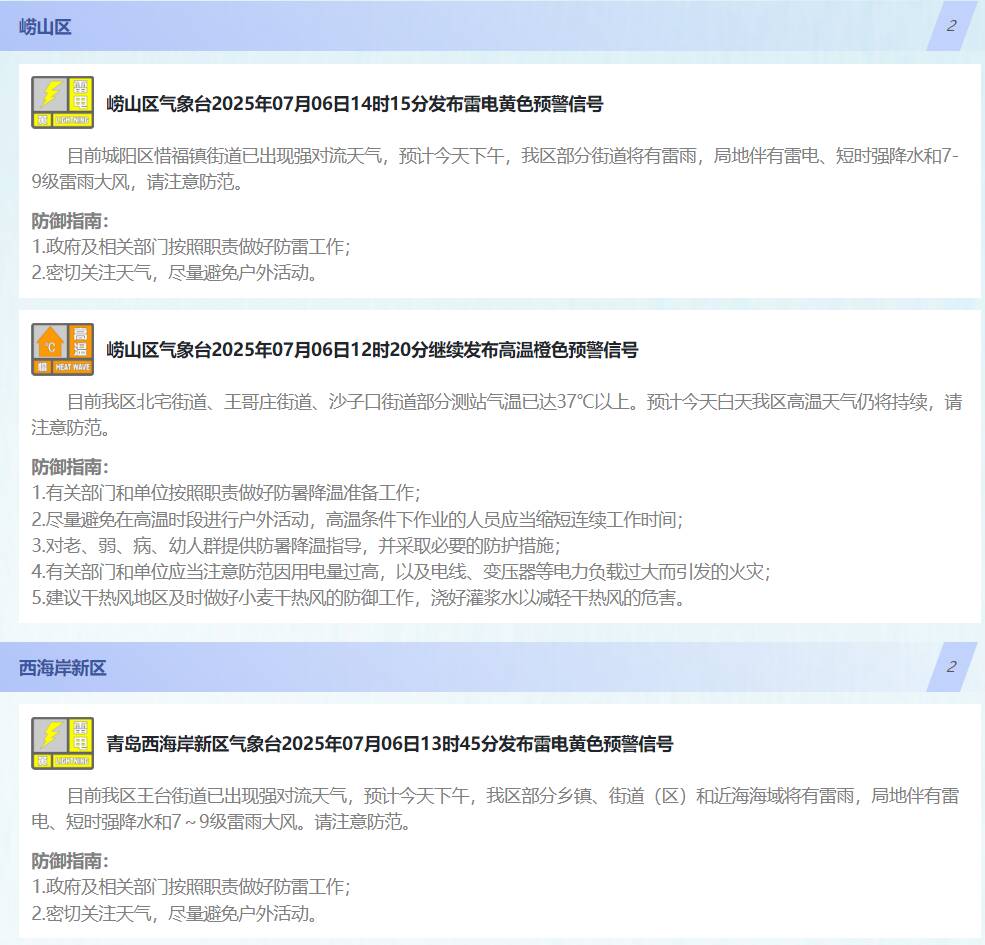Click 防御指南 heading in 西海岸新区 lightning card
The image size is (985, 945).
coord(70,861)
